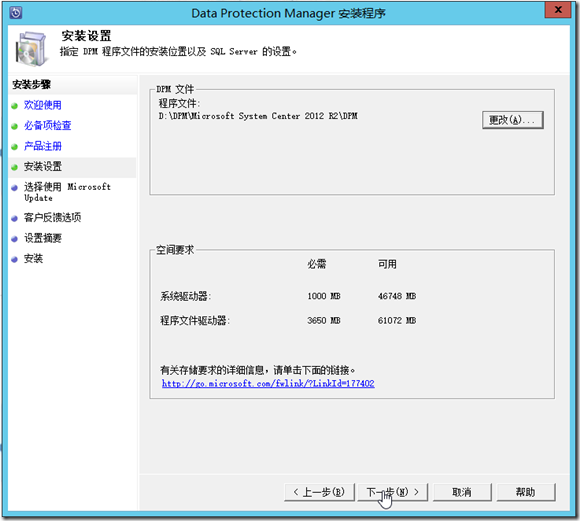The height and width of the screenshot is (521, 580).
Task: Go to the 必备项检查 step
Action: pos(47,126)
